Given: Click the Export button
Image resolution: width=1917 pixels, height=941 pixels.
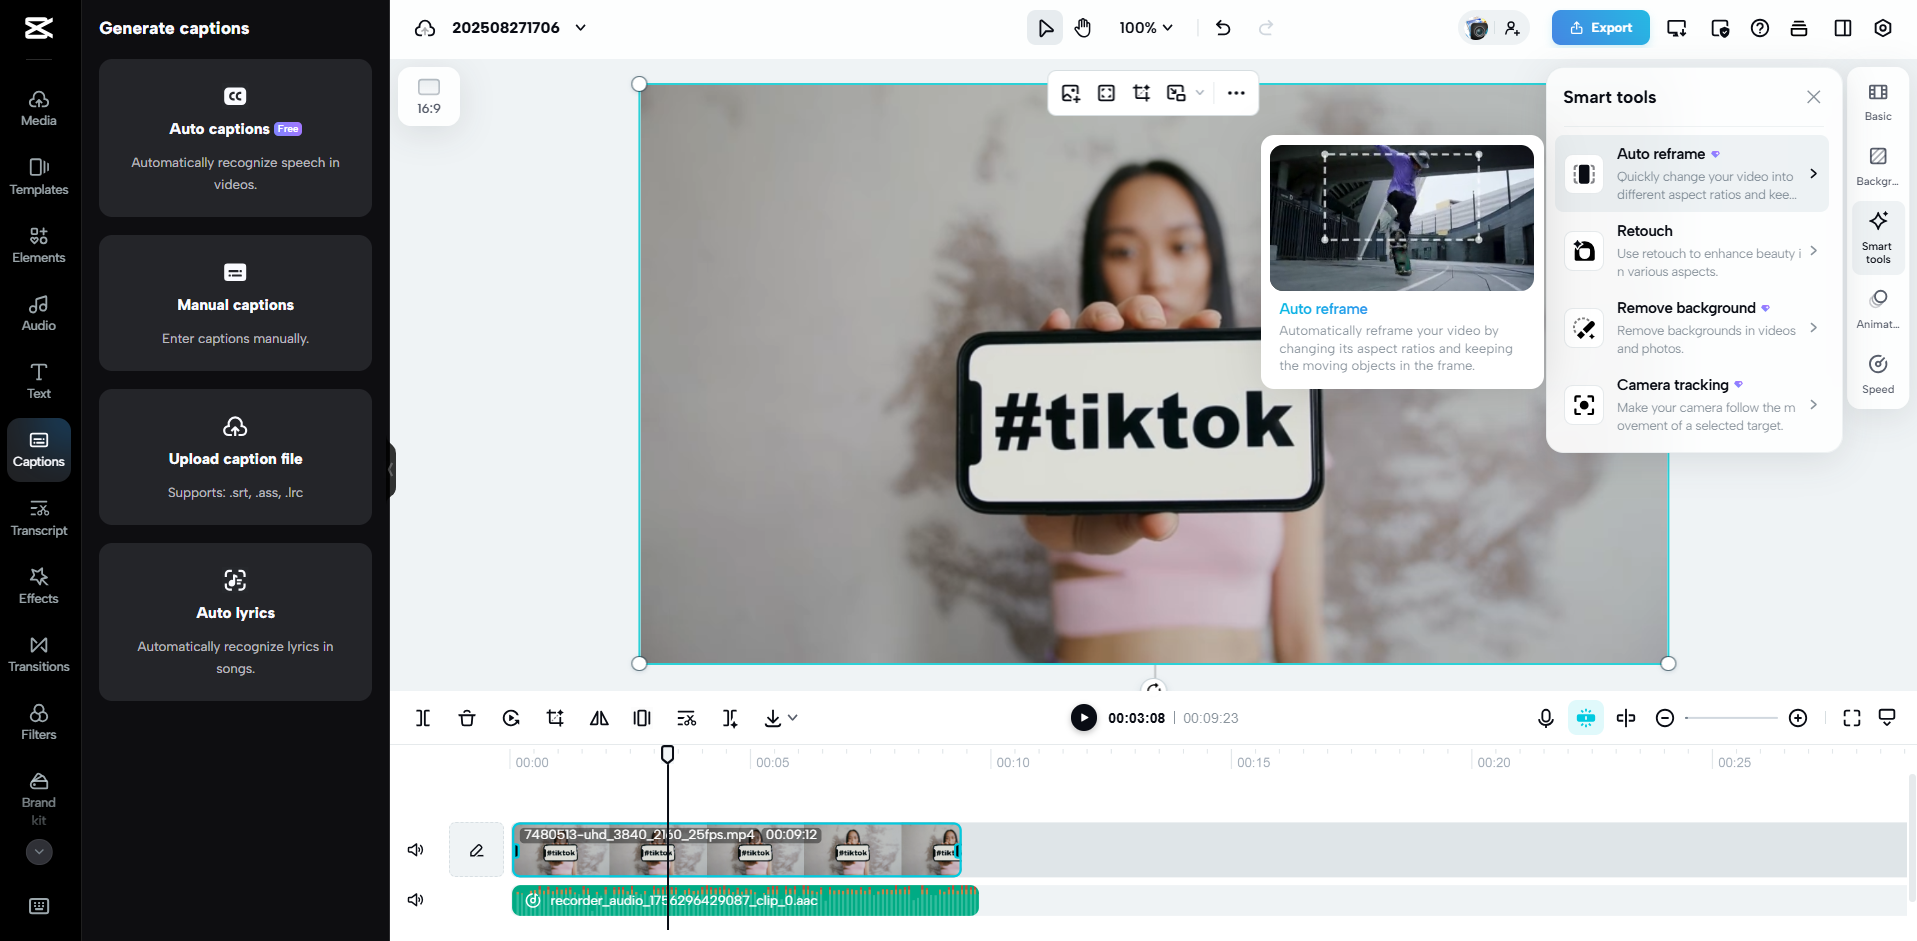Looking at the screenshot, I should pyautogui.click(x=1600, y=27).
